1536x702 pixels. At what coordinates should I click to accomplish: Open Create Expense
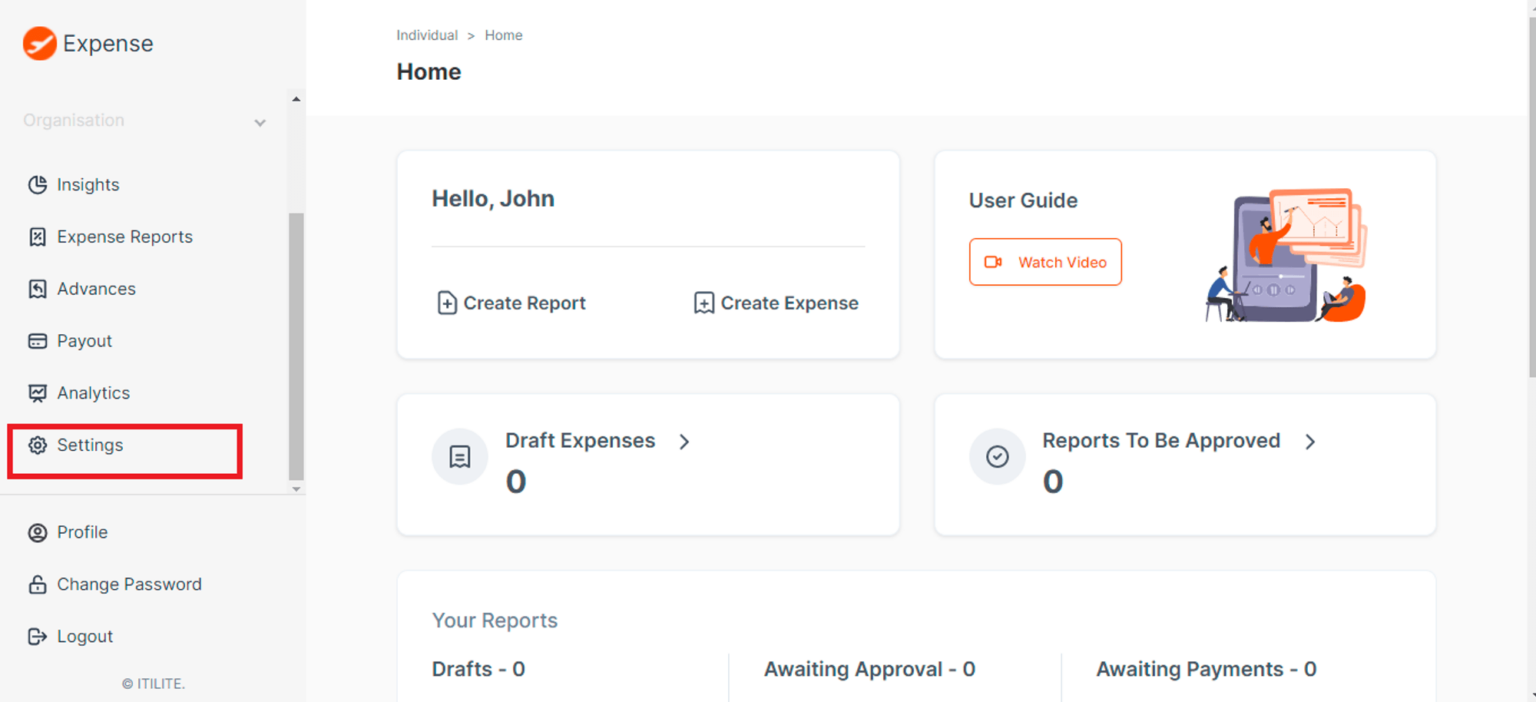click(x=775, y=302)
